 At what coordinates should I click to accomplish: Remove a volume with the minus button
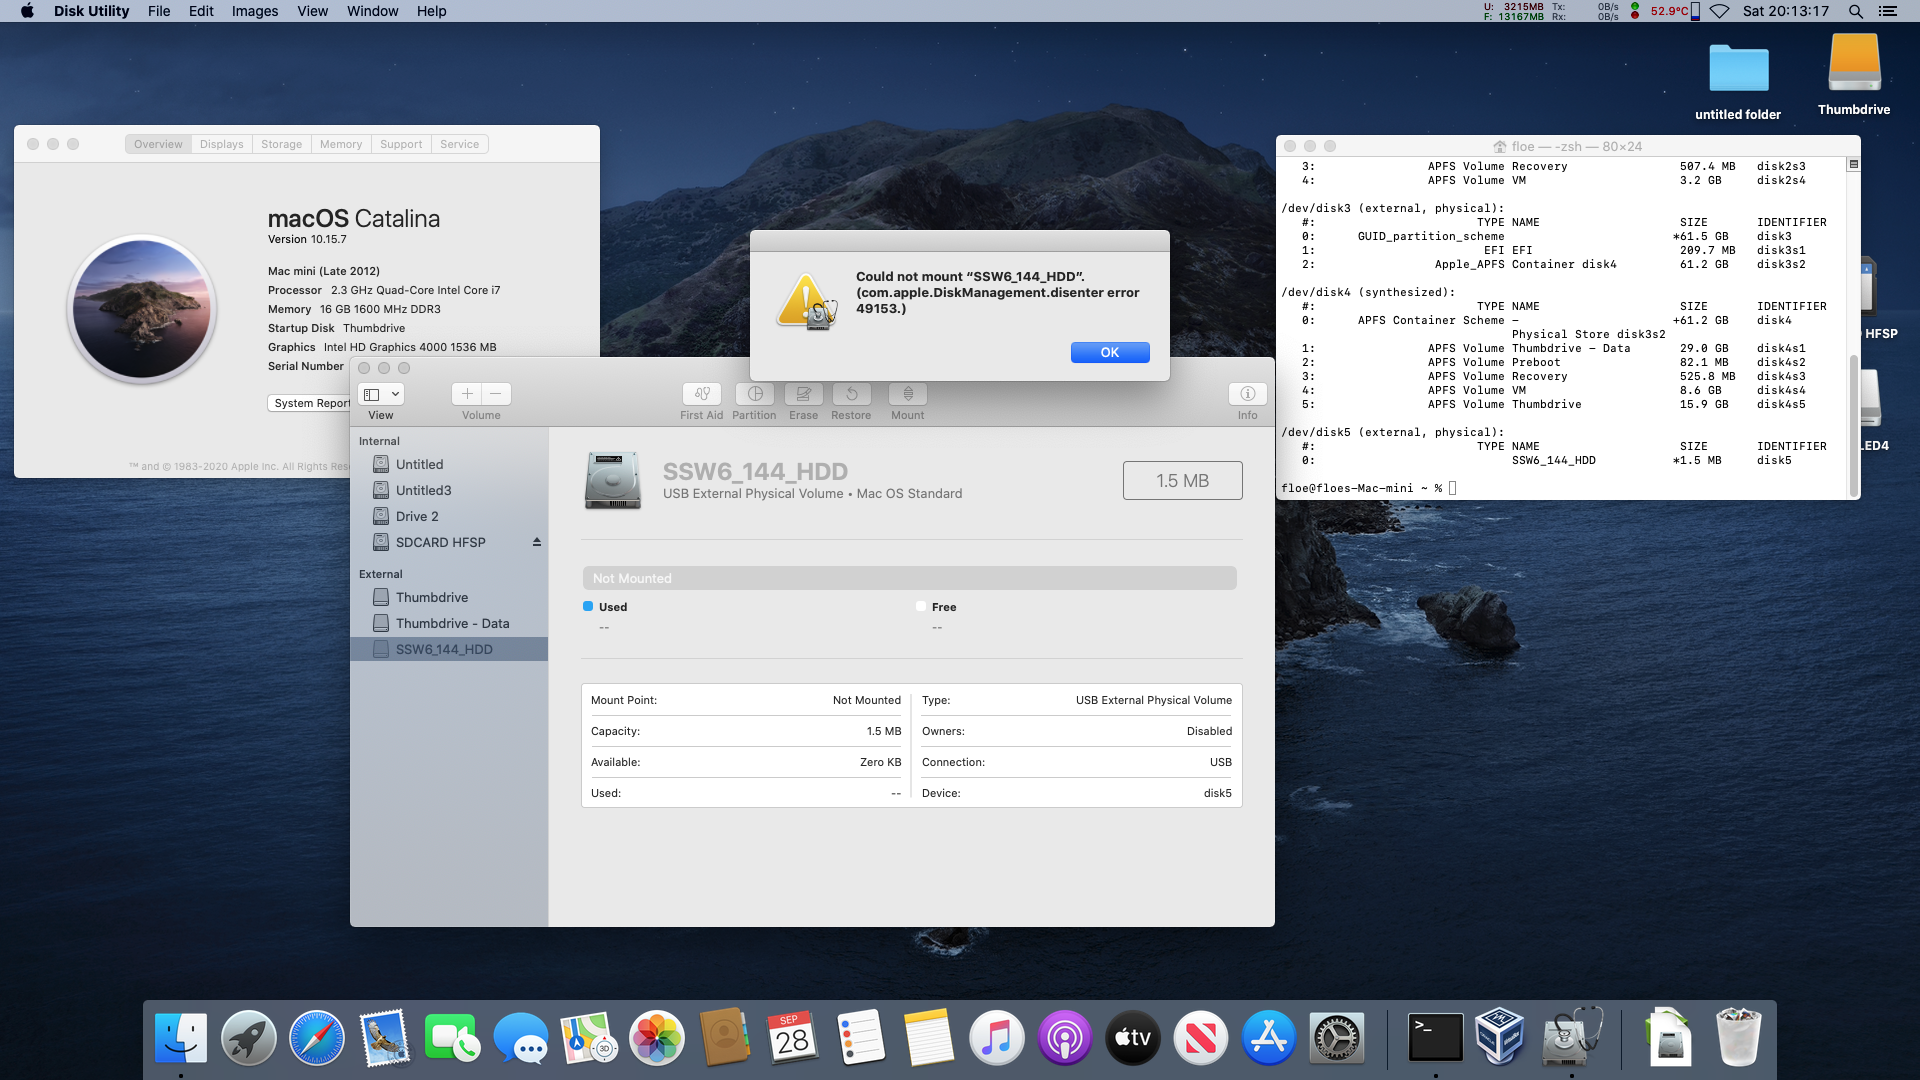click(496, 394)
